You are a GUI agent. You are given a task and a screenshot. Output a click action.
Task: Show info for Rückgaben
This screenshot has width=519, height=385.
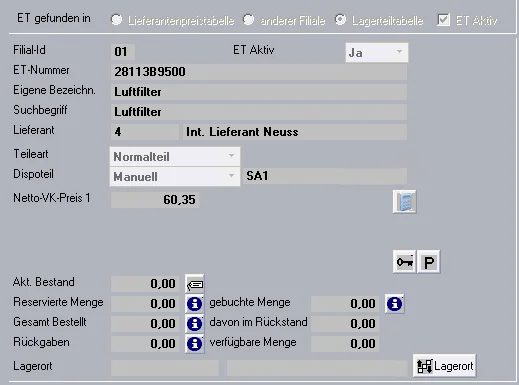click(195, 344)
